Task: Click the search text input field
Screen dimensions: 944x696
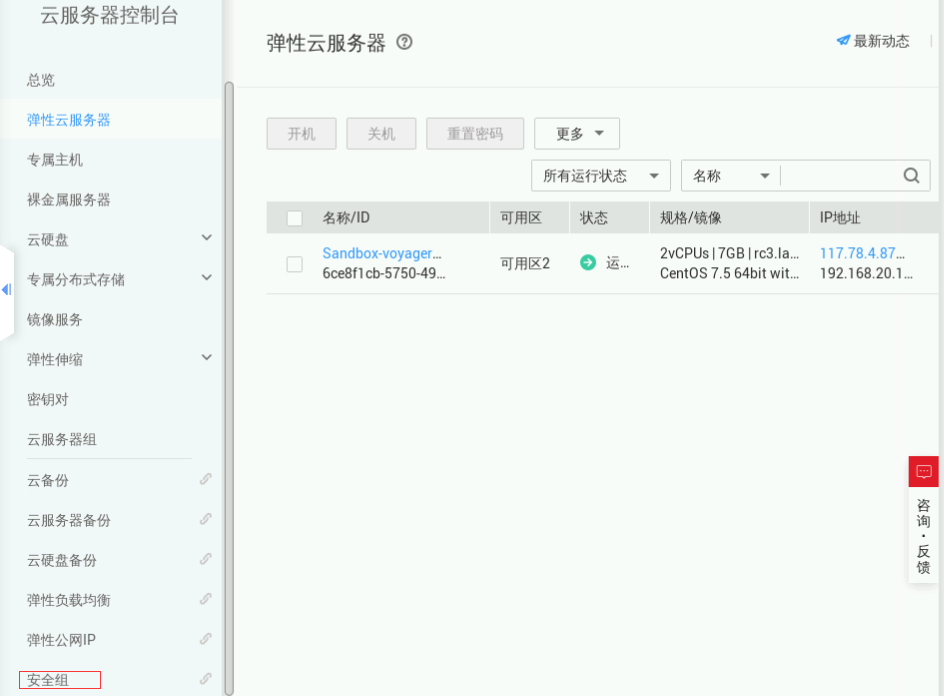Action: click(838, 176)
